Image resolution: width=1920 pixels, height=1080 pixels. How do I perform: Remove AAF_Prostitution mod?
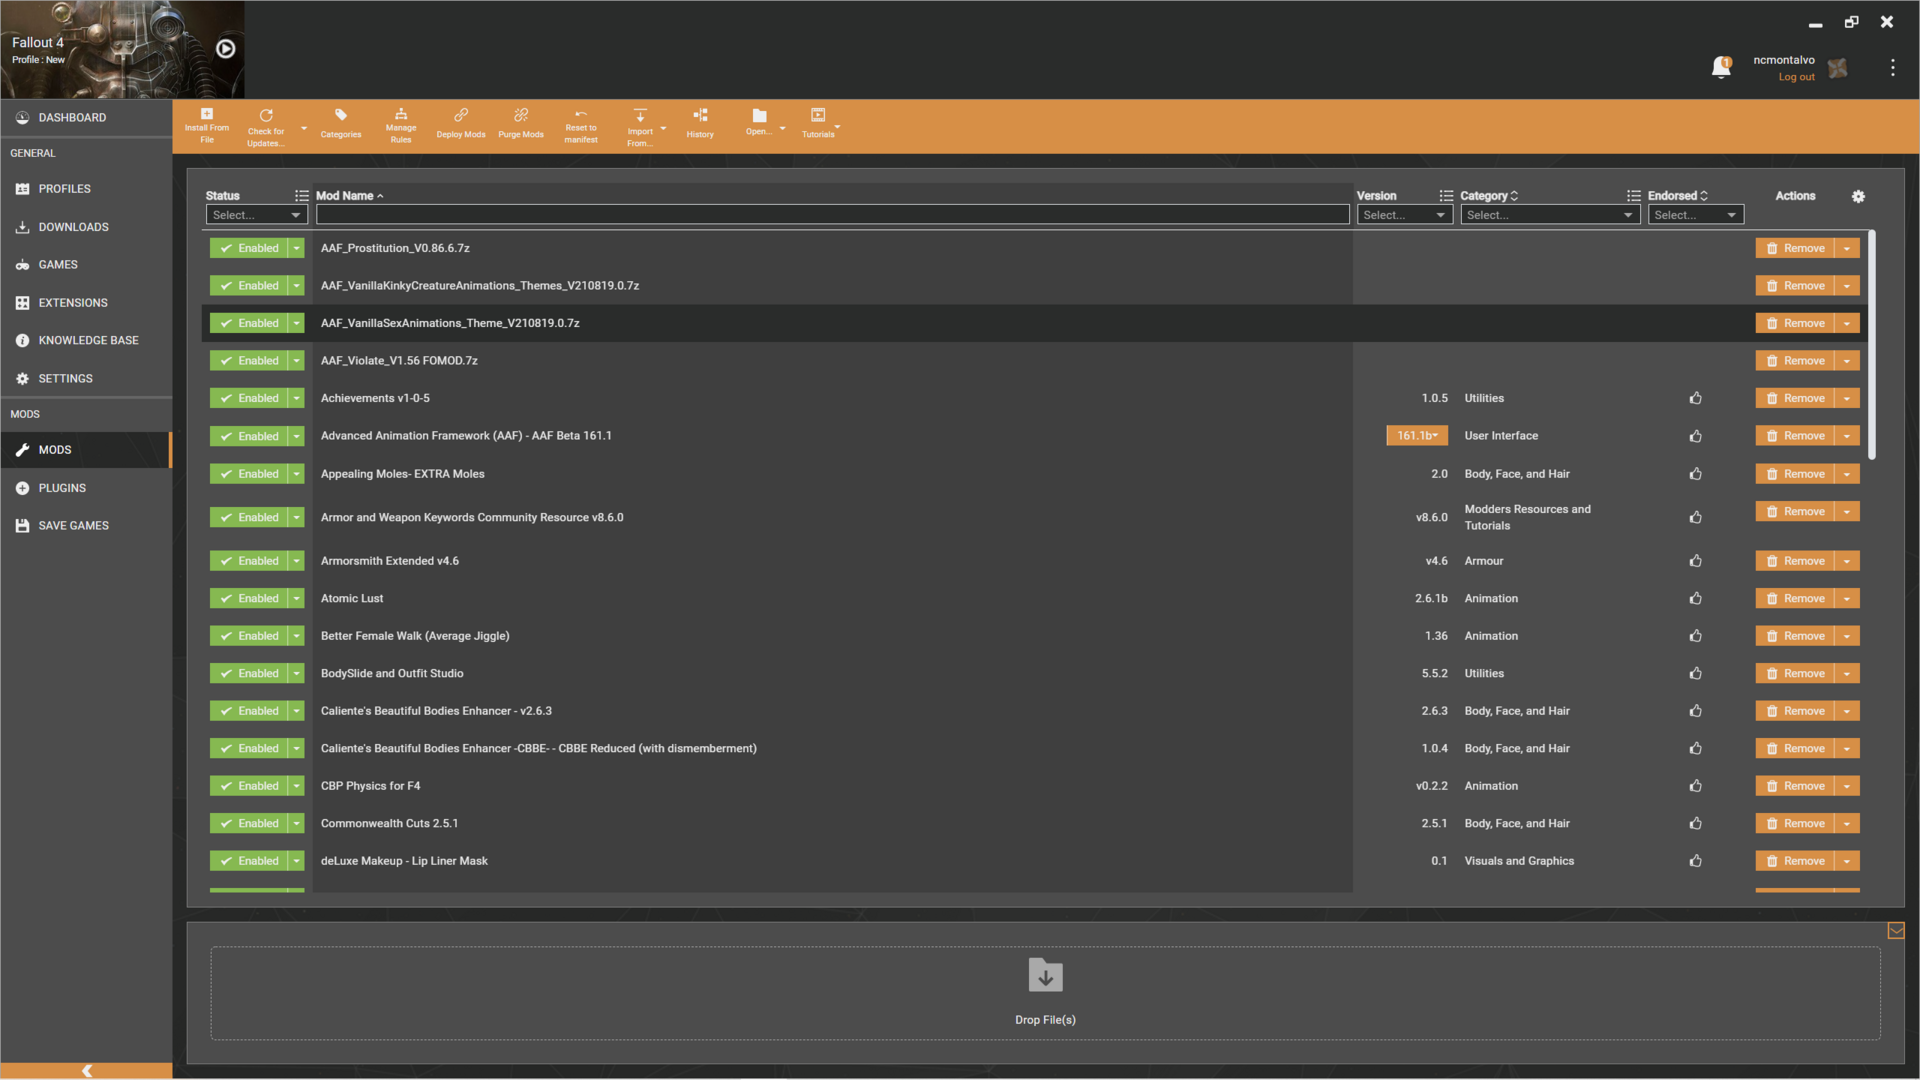pyautogui.click(x=1795, y=248)
